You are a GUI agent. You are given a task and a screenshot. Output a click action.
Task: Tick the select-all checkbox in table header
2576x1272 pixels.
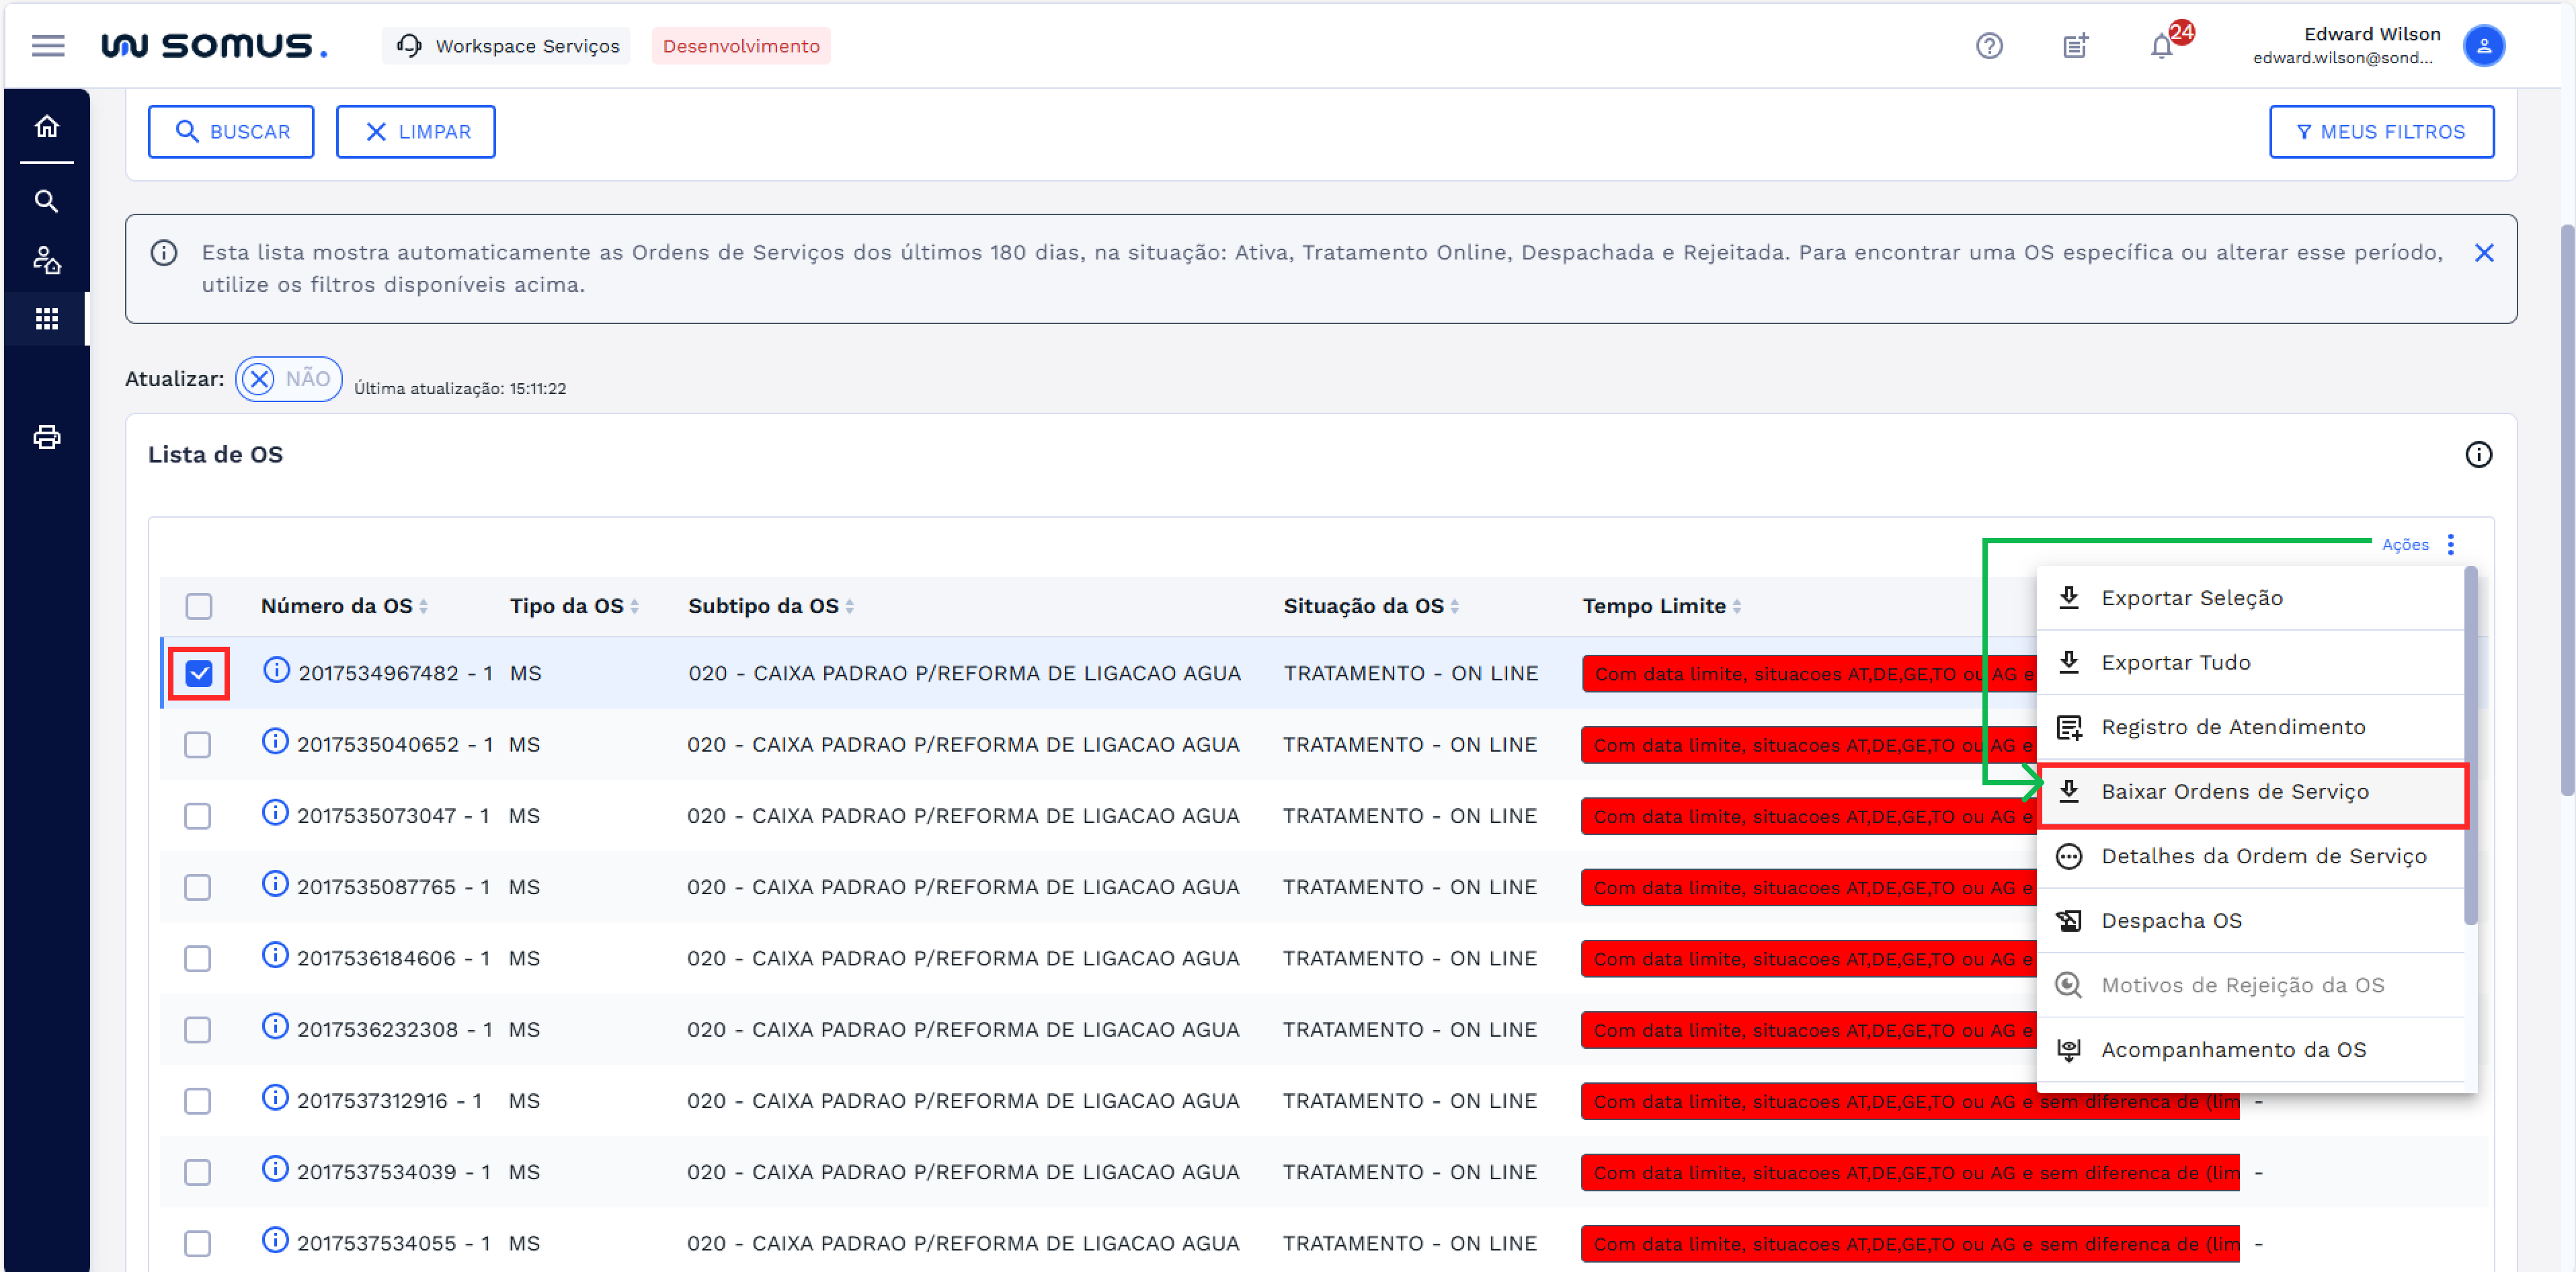point(199,606)
